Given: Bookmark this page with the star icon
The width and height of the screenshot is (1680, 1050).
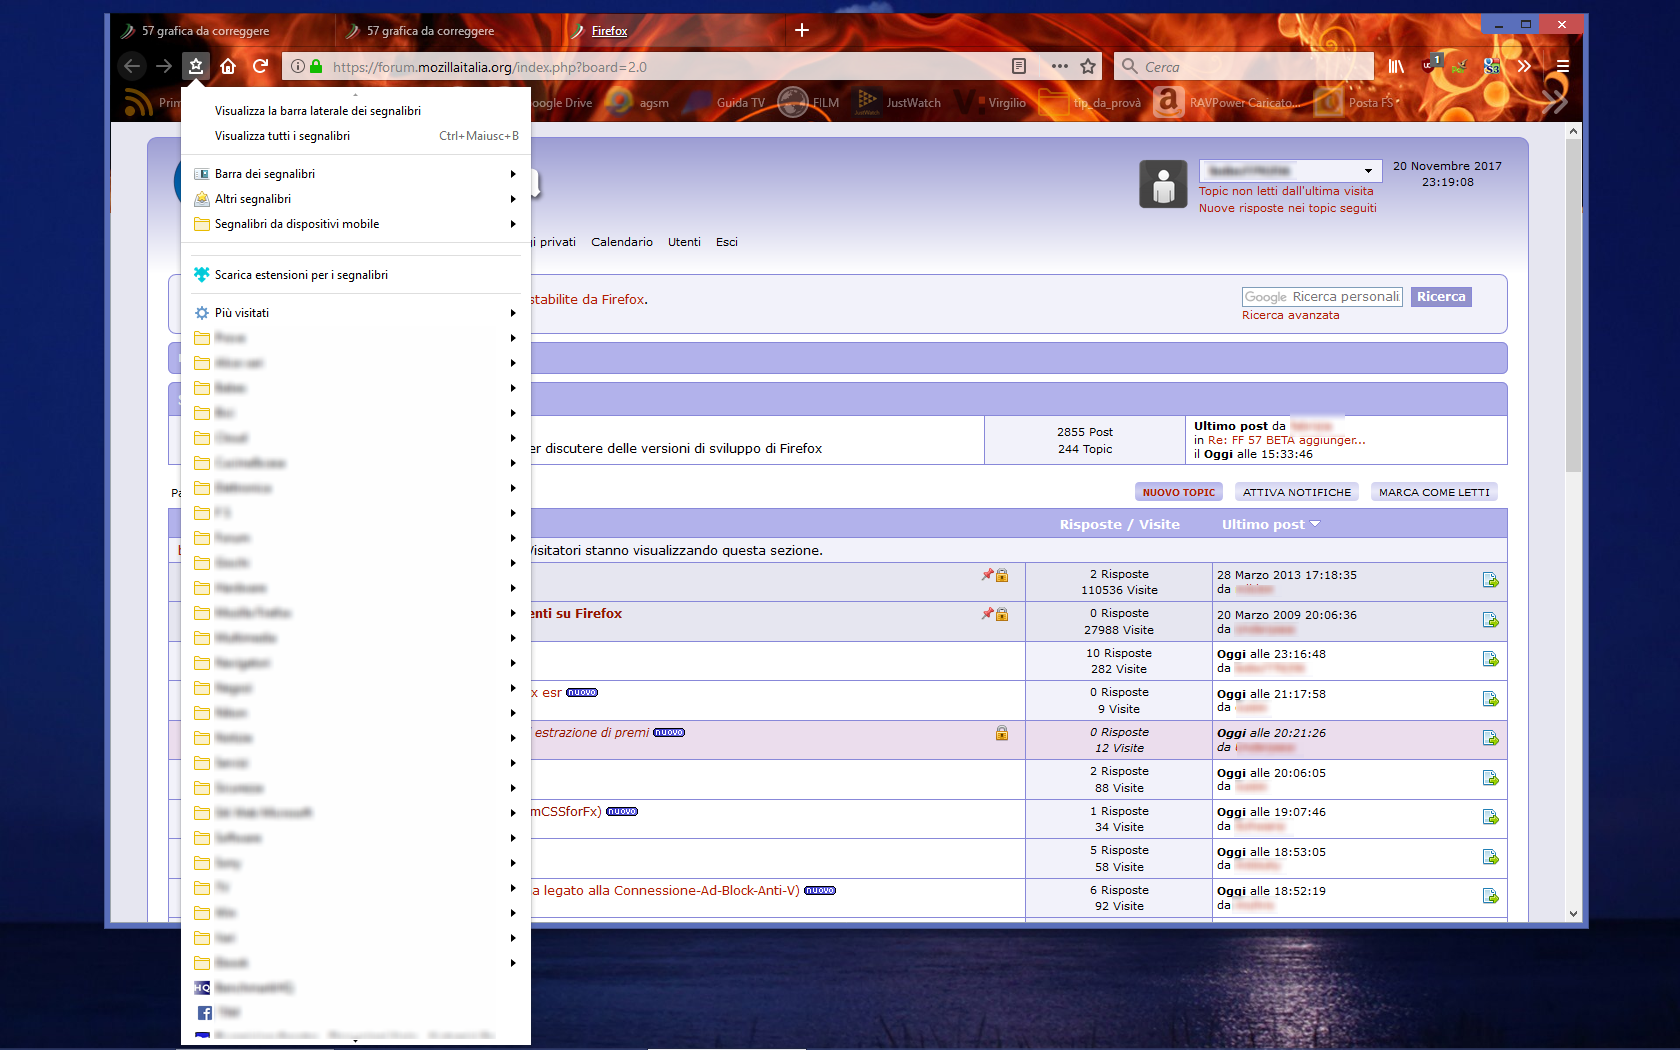Looking at the screenshot, I should 1088,67.
